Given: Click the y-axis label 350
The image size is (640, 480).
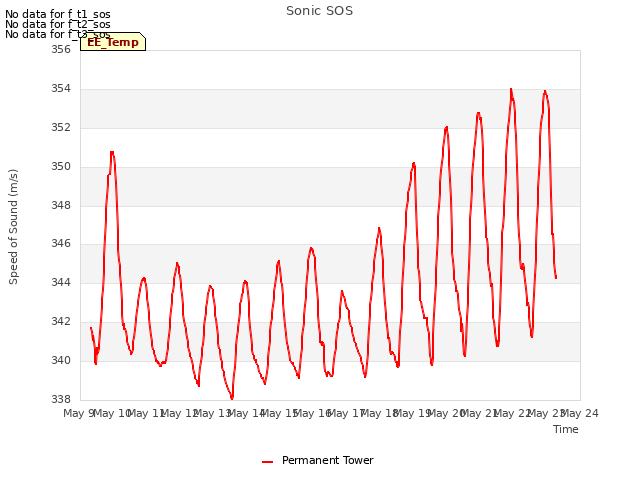Looking at the screenshot, I should point(61,167).
